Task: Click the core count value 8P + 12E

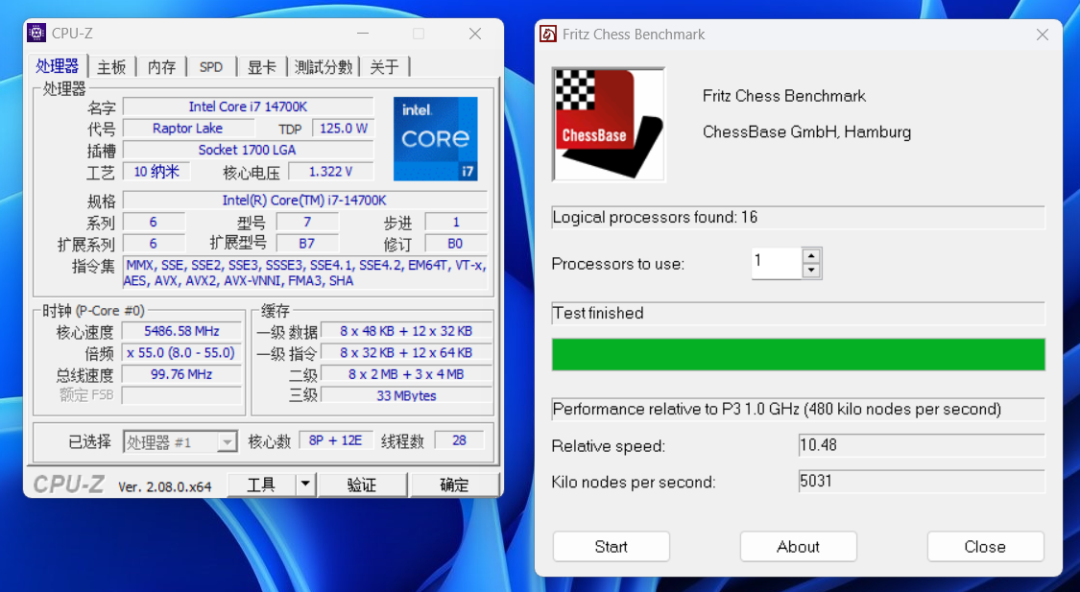Action: tap(336, 440)
